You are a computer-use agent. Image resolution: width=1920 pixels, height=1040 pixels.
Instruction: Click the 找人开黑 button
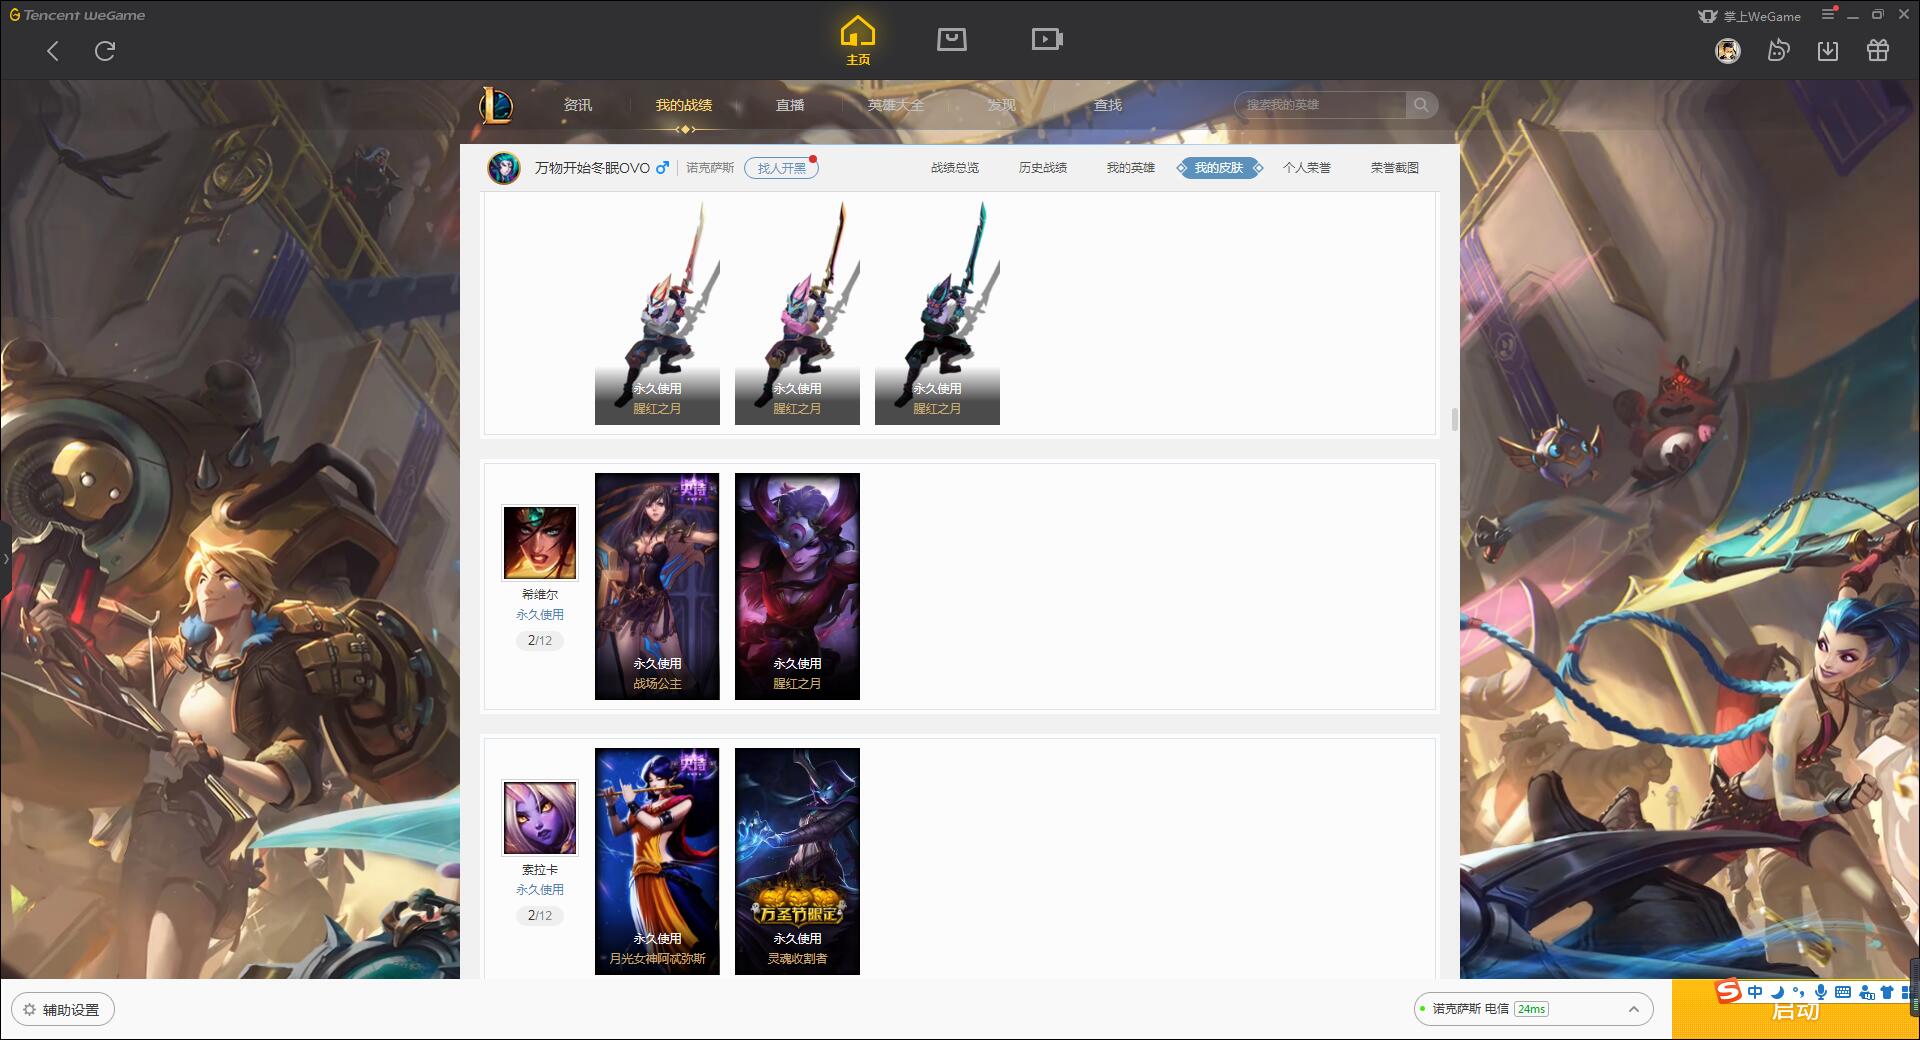point(781,168)
